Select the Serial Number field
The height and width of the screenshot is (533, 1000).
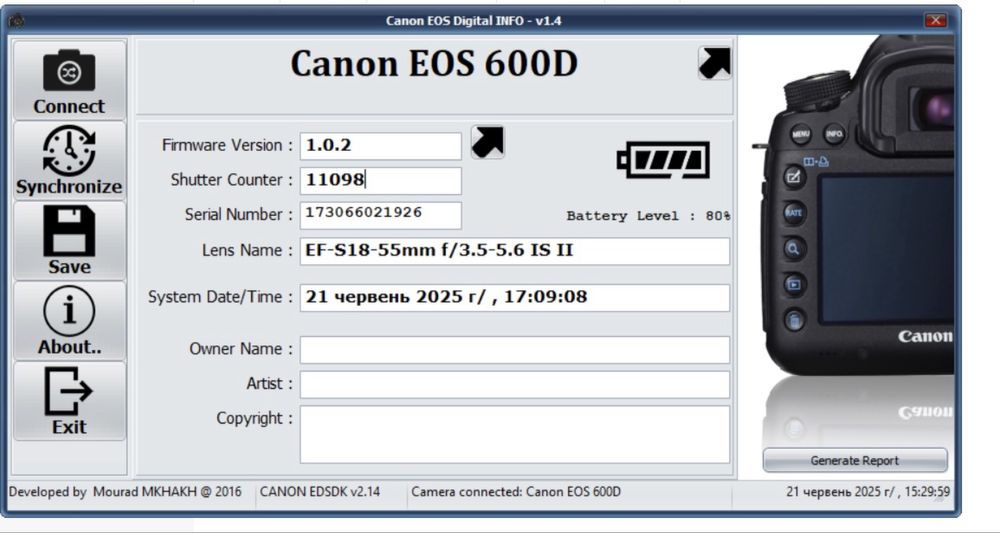pyautogui.click(x=381, y=215)
